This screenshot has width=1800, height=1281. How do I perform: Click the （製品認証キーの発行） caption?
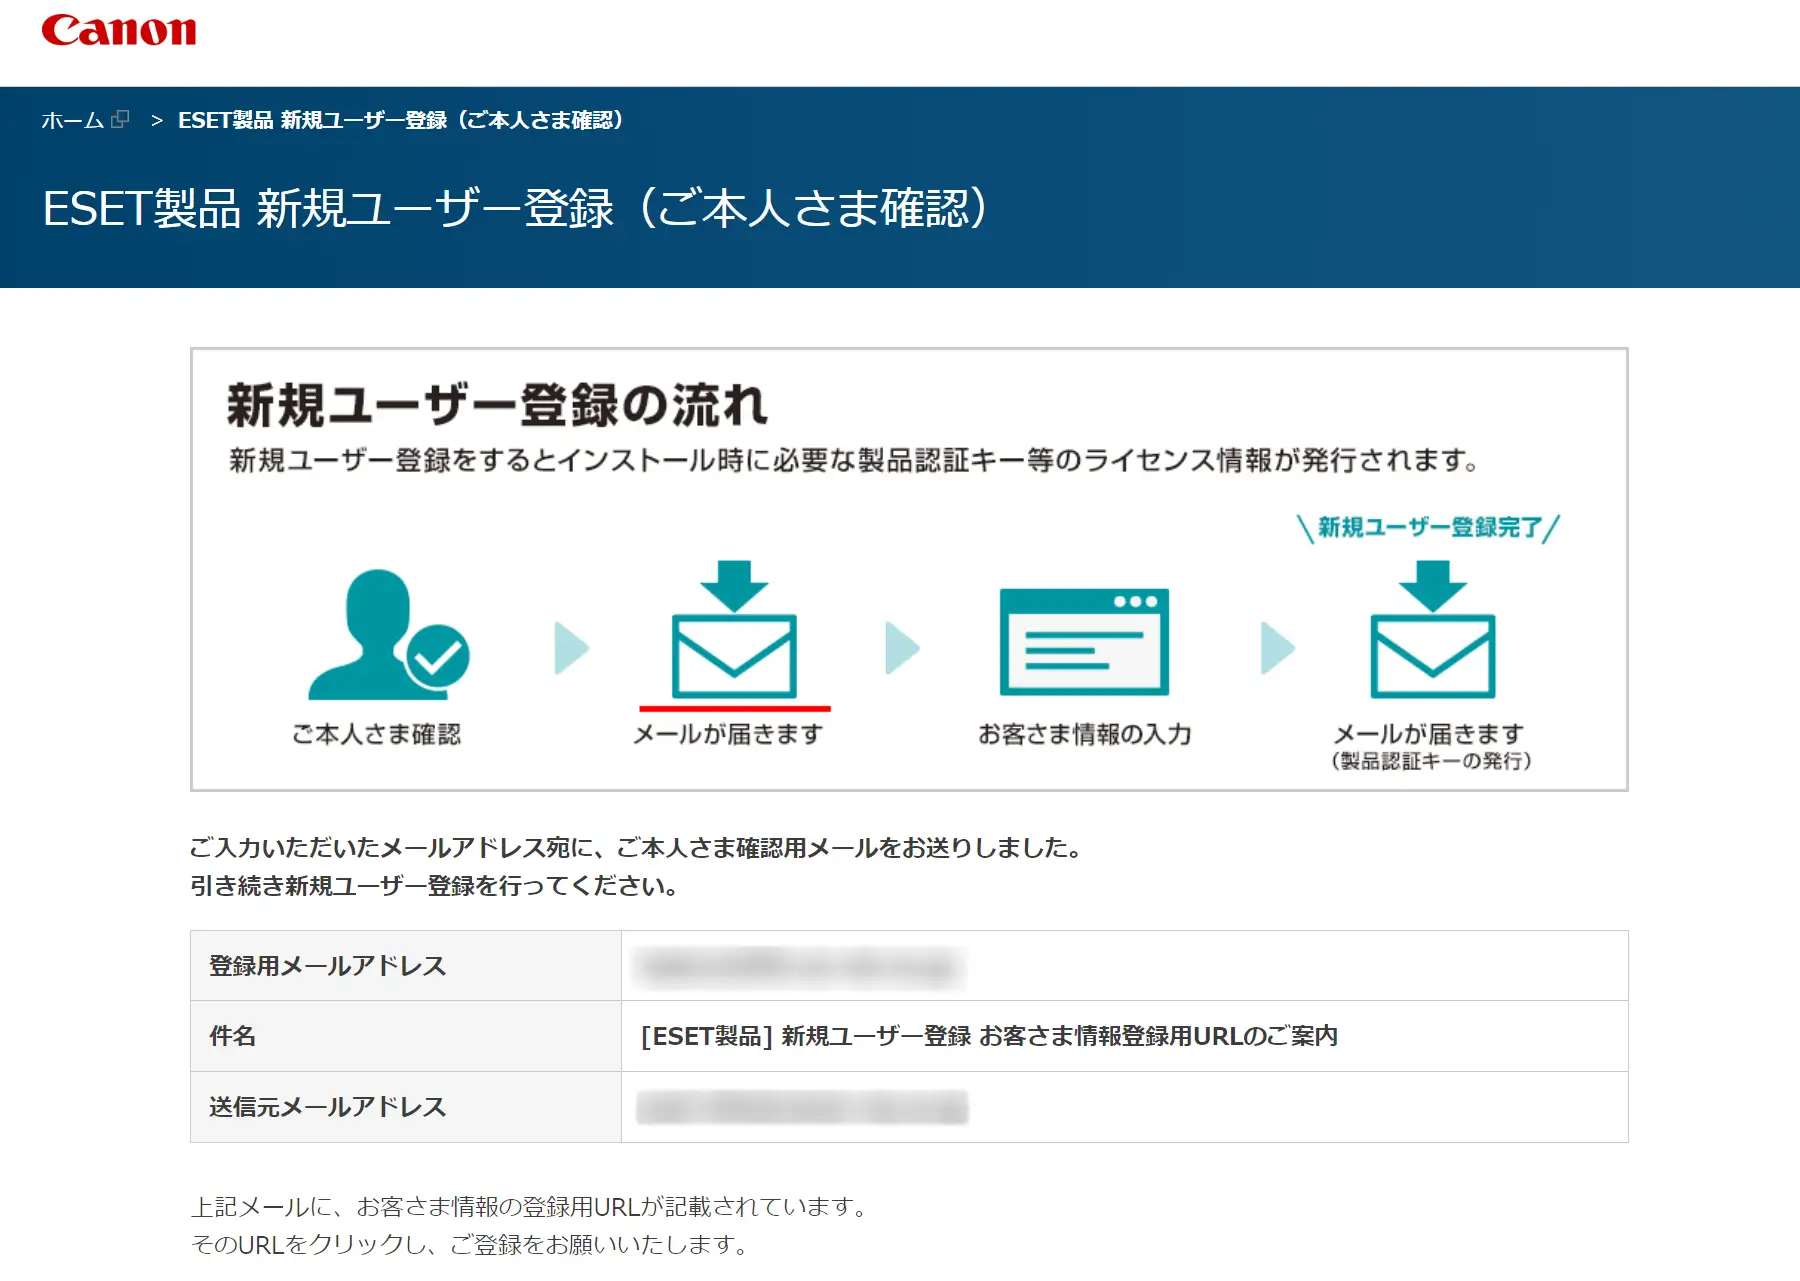click(1431, 761)
